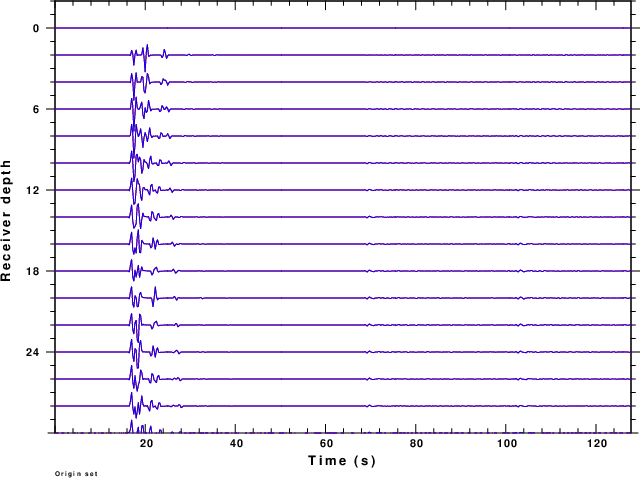
Task: Click the x-axis tick label 20
Action: point(146,444)
